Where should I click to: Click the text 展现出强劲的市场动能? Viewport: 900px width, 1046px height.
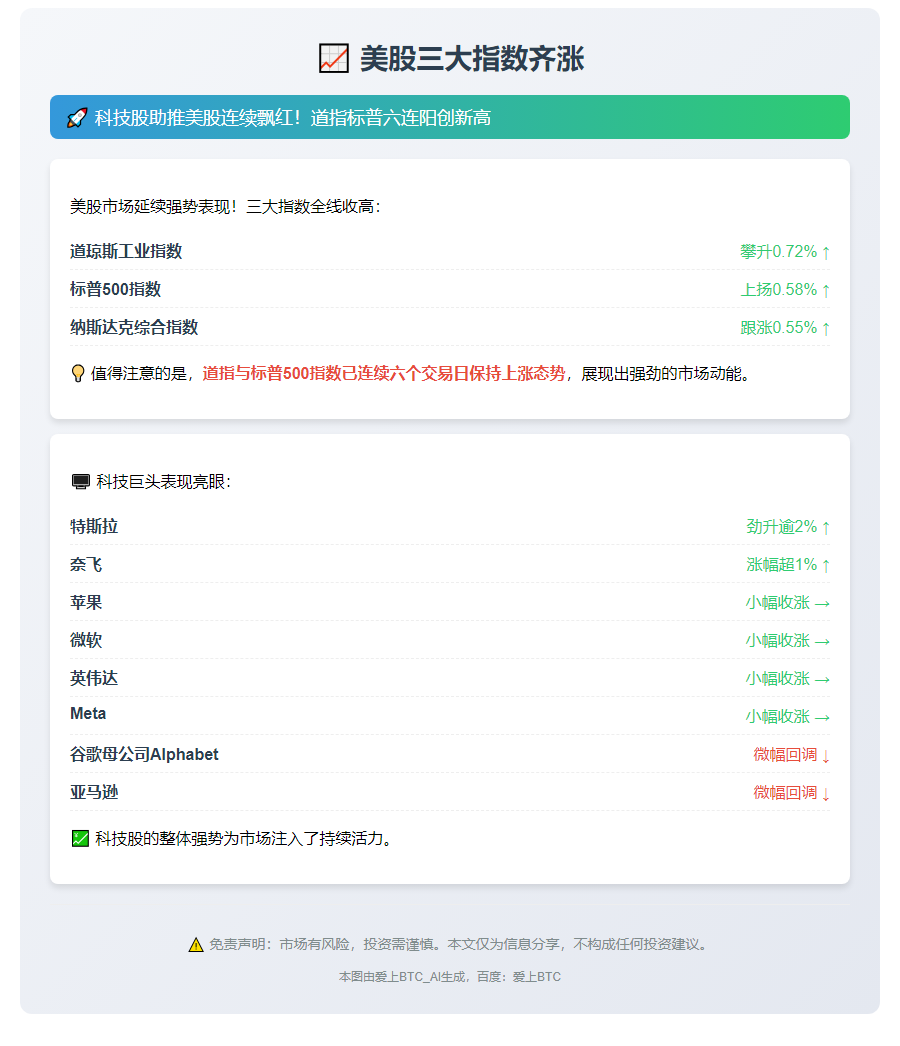pyautogui.click(x=661, y=374)
